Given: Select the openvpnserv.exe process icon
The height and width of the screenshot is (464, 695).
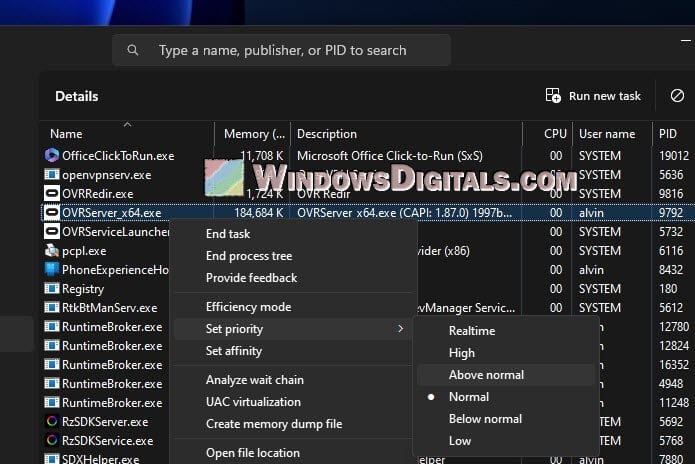Looking at the screenshot, I should tap(51, 175).
